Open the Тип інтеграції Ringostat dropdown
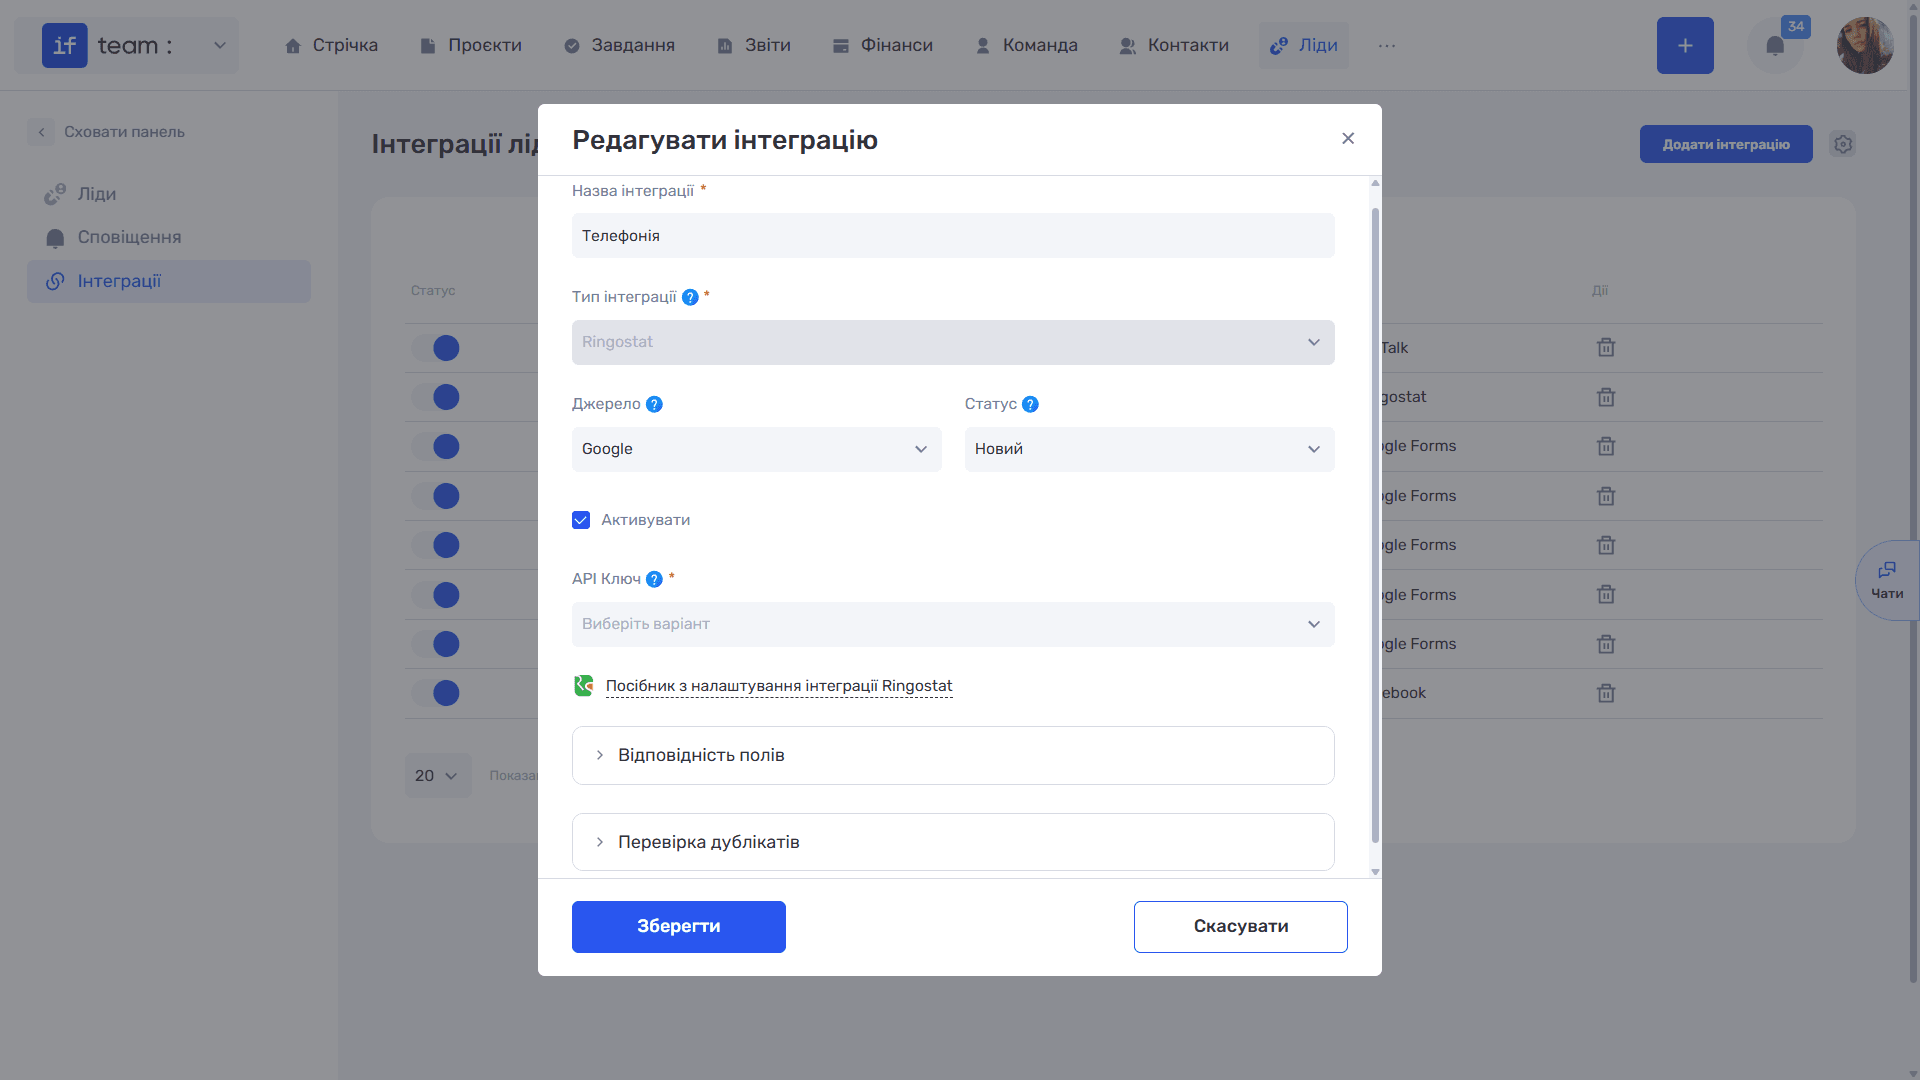The image size is (1920, 1080). (x=953, y=342)
